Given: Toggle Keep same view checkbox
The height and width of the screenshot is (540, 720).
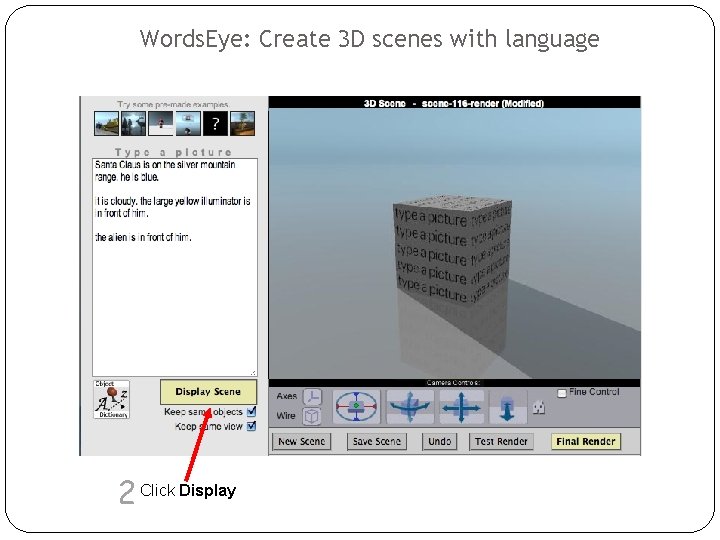Looking at the screenshot, I should tap(251, 426).
